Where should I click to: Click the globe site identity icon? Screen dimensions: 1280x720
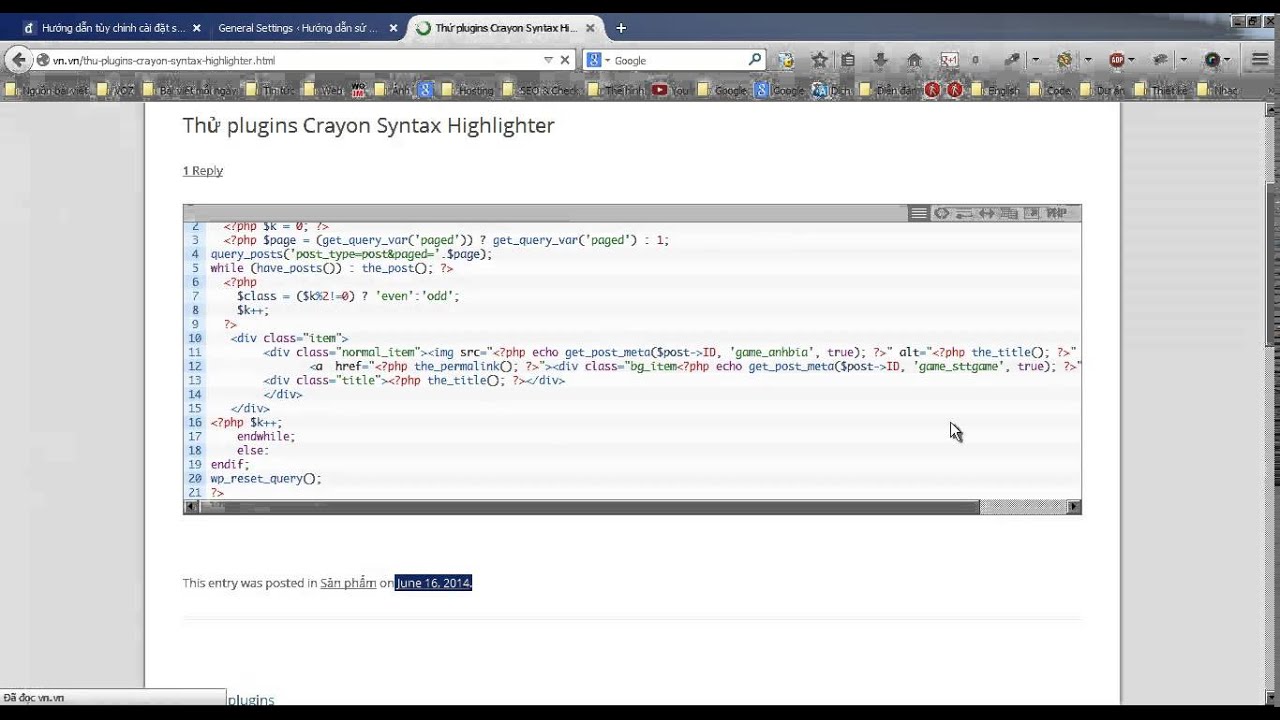pos(43,60)
